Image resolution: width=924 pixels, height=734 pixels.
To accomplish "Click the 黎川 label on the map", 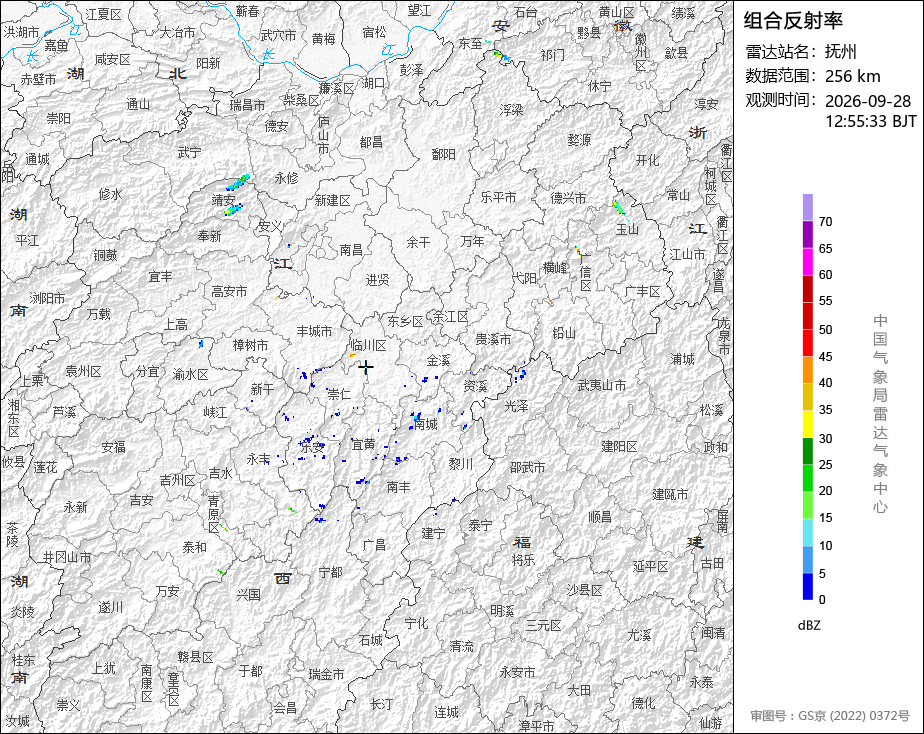I will (461, 464).
